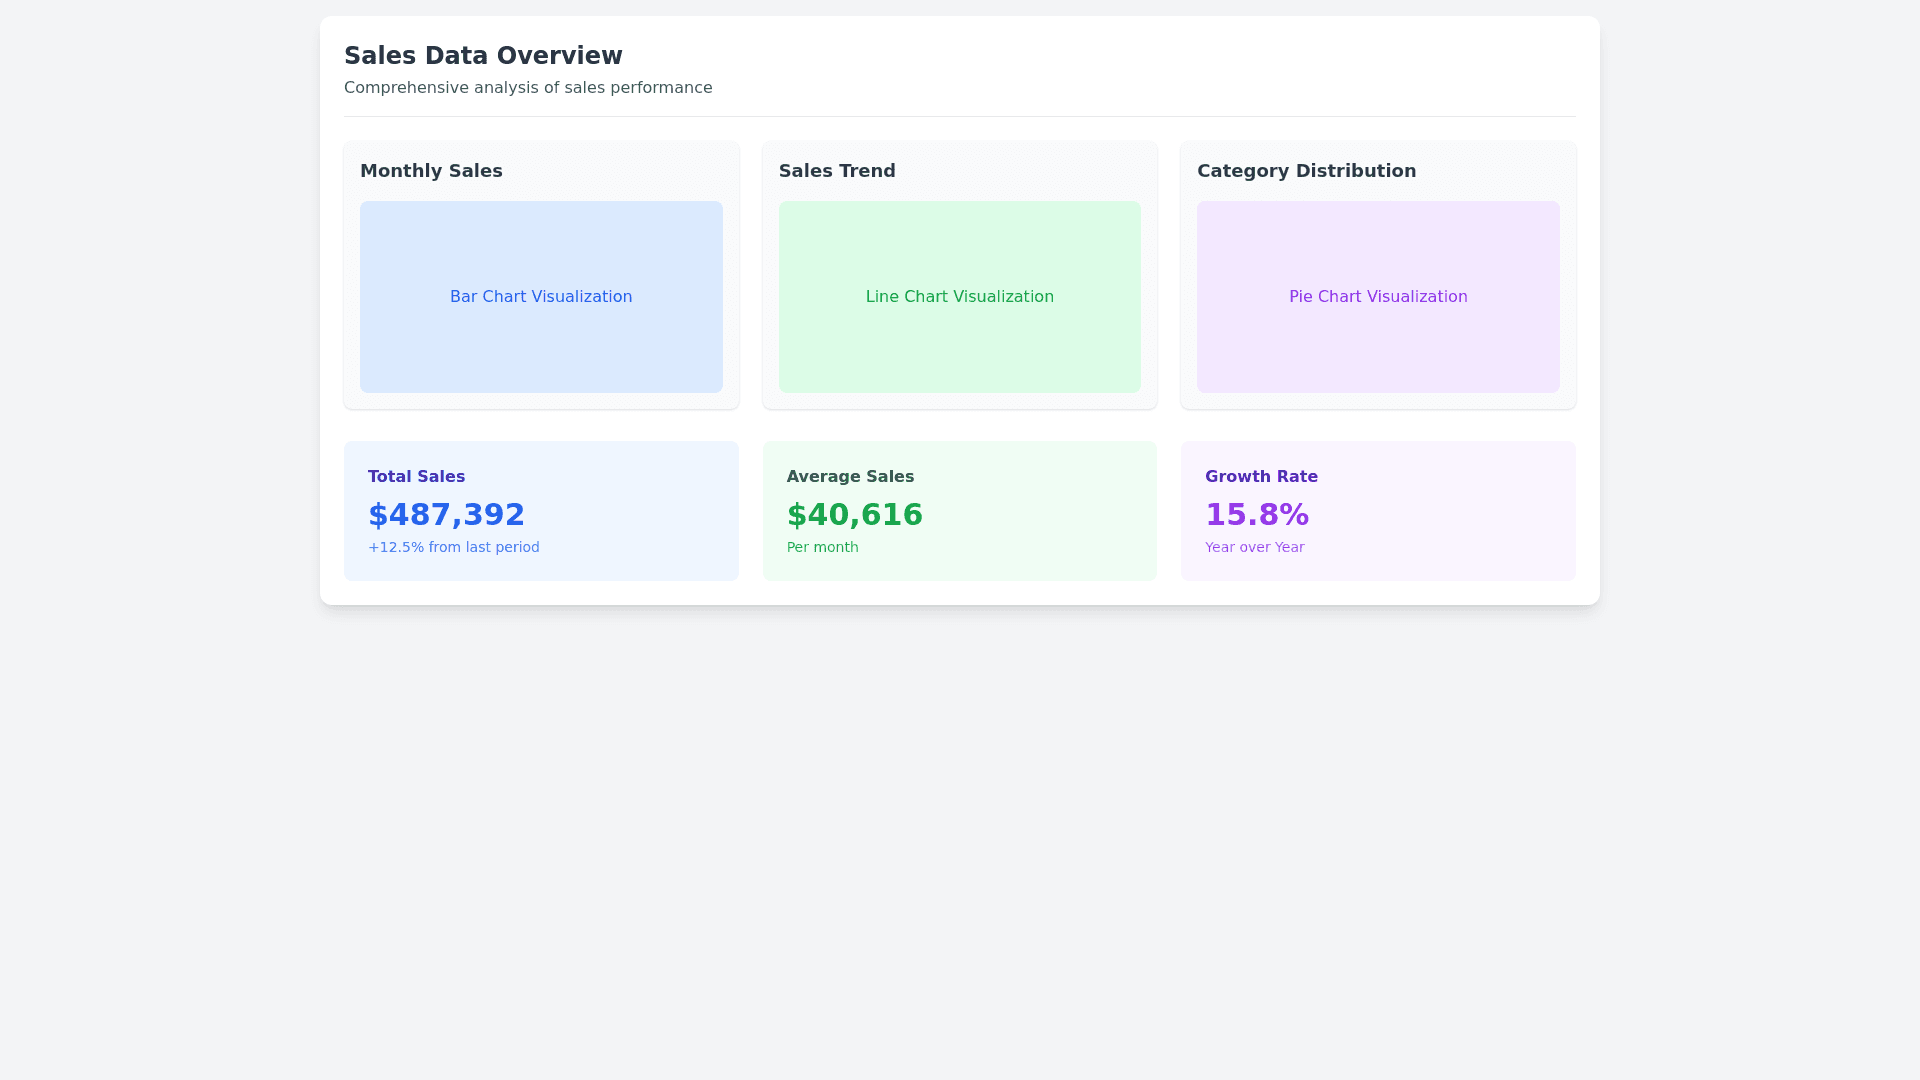Select the Monthly Sales card heading
The width and height of the screenshot is (1920, 1080).
click(x=431, y=171)
